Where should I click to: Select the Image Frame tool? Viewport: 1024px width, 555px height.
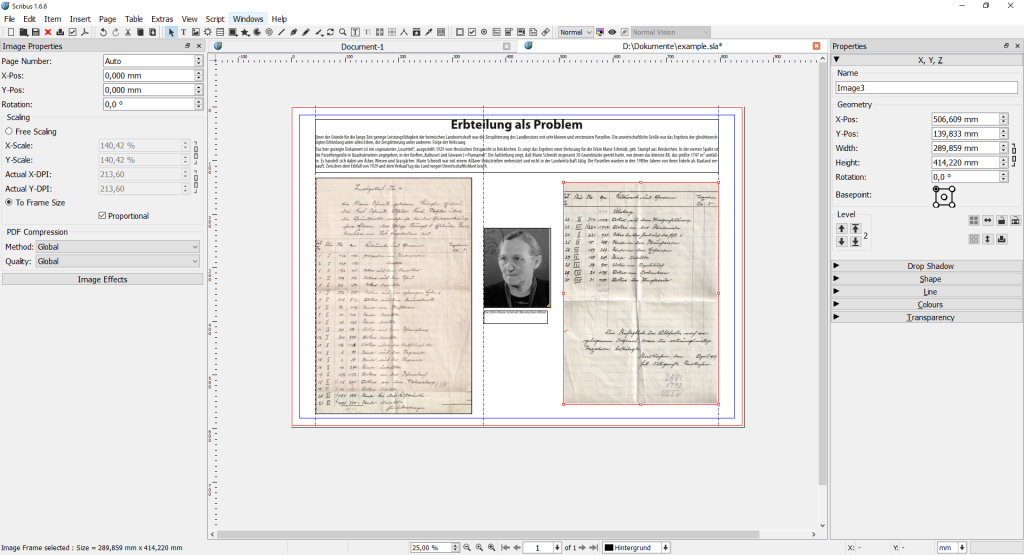[195, 32]
